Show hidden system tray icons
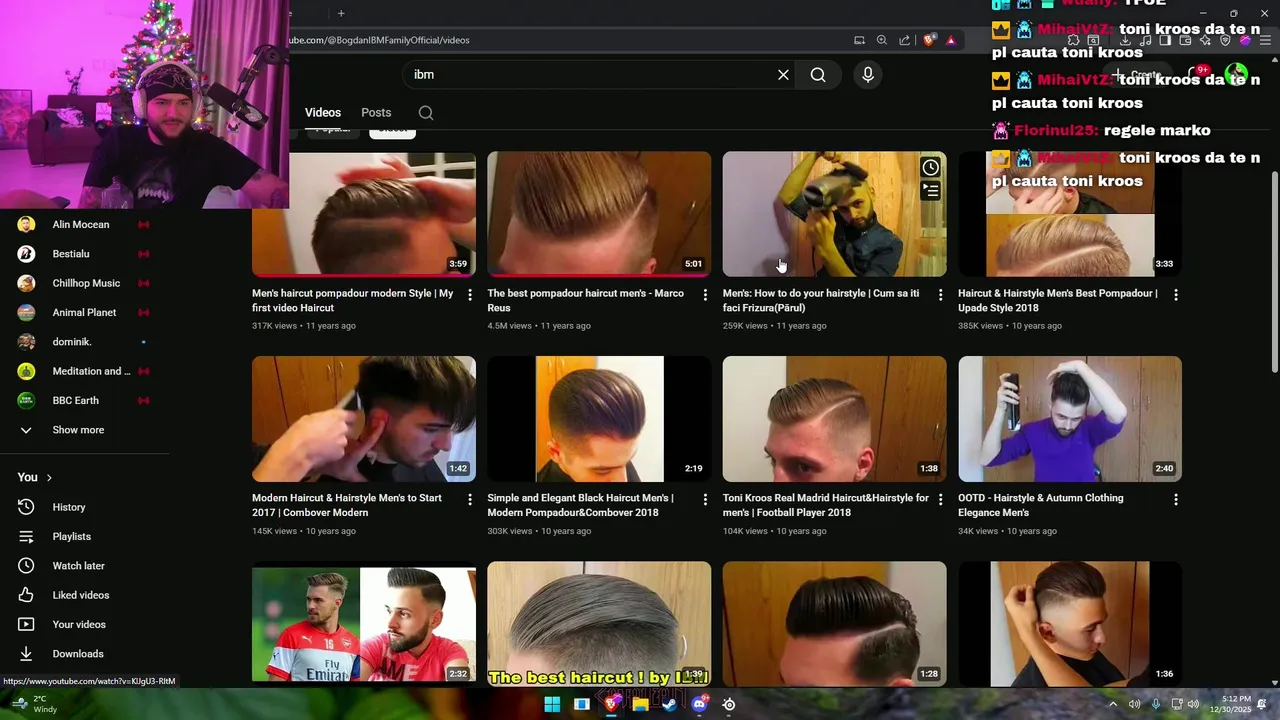 click(1112, 704)
